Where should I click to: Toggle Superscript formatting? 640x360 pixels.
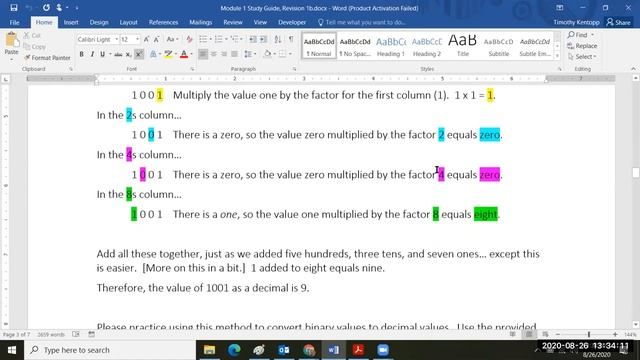click(139, 54)
